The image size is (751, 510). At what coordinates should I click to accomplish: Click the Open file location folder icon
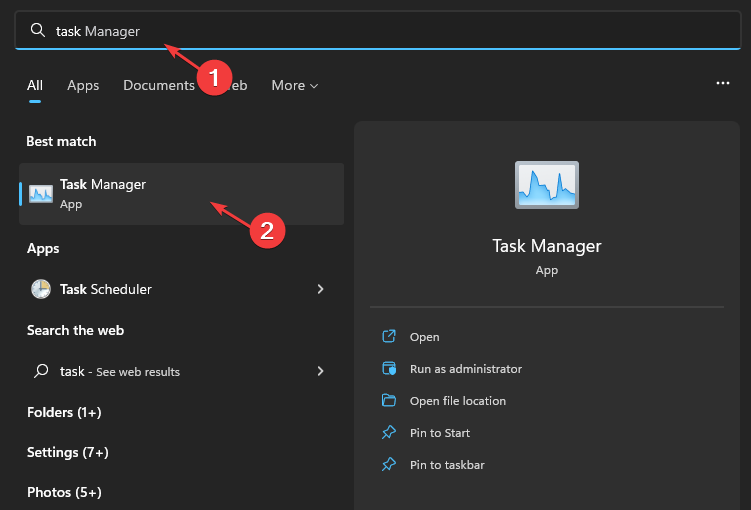pos(389,400)
